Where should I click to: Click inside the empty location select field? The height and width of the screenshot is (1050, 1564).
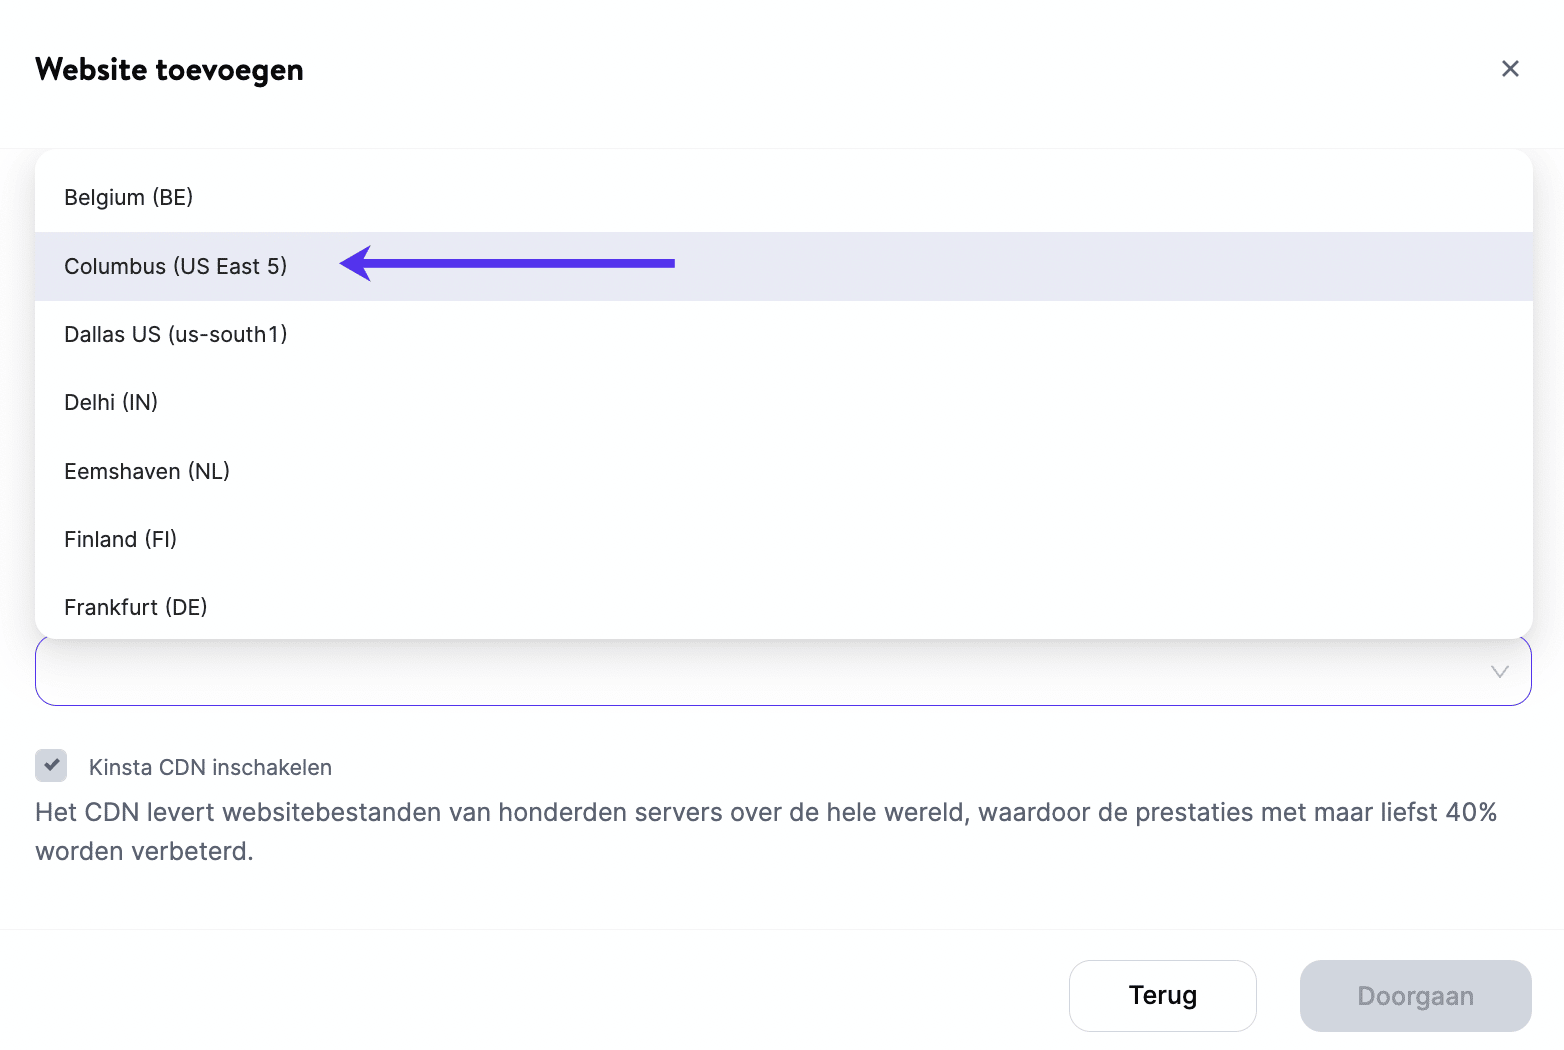(760, 673)
